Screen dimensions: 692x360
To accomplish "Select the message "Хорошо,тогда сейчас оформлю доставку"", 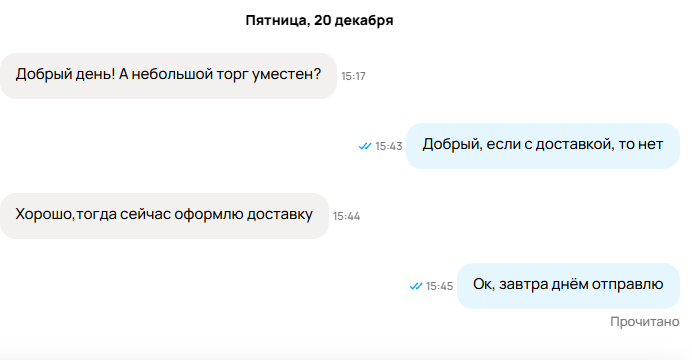I will [x=164, y=216].
